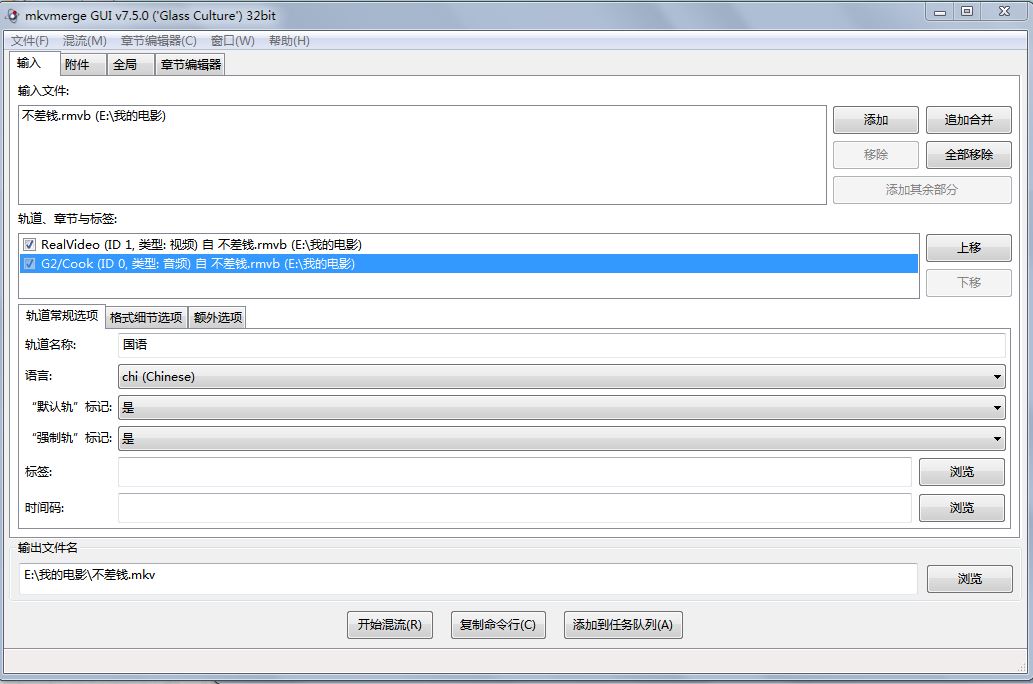This screenshot has width=1033, height=684.
Task: Start muxing with 开始混流(R)
Action: pos(389,625)
